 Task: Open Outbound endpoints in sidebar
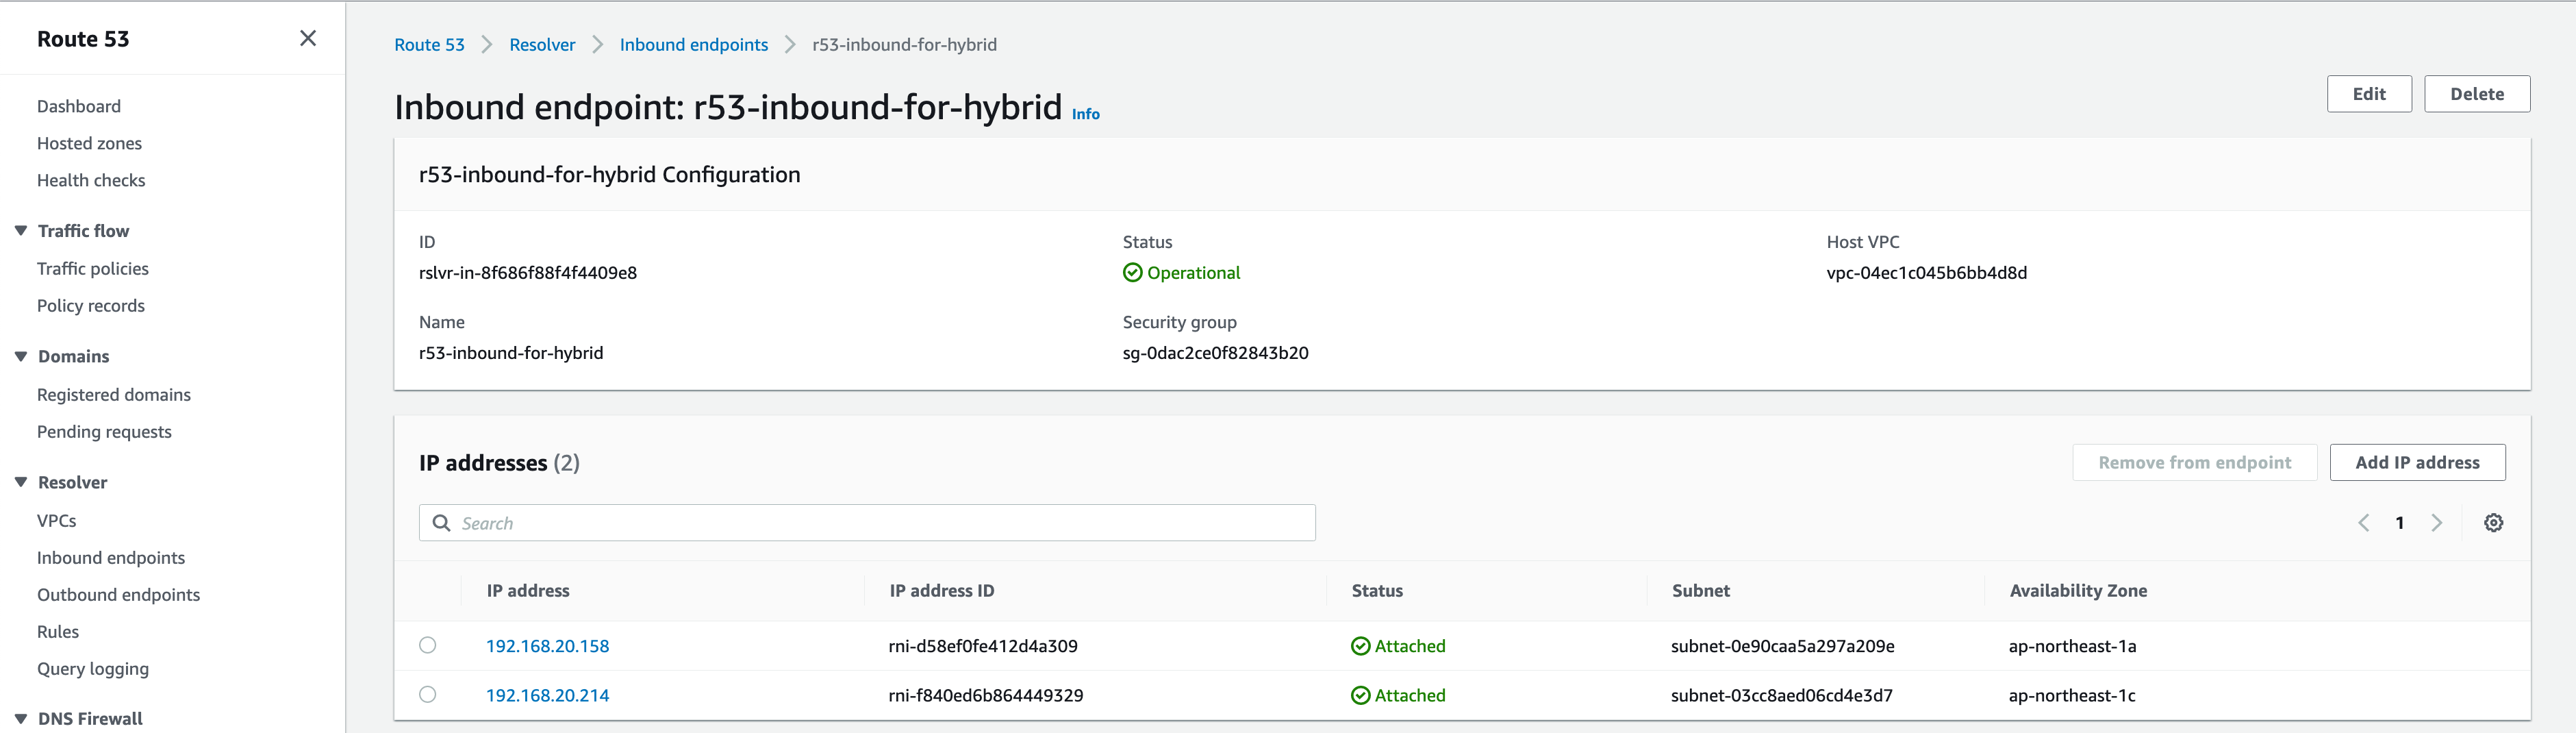tap(119, 595)
